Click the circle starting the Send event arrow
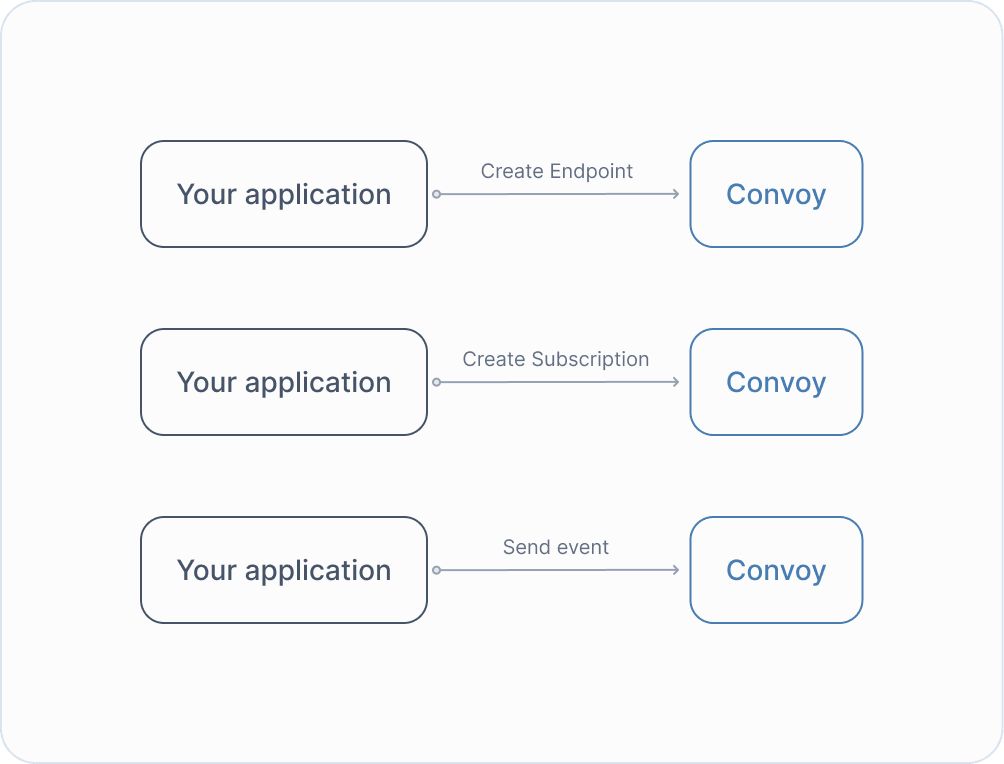 [436, 570]
